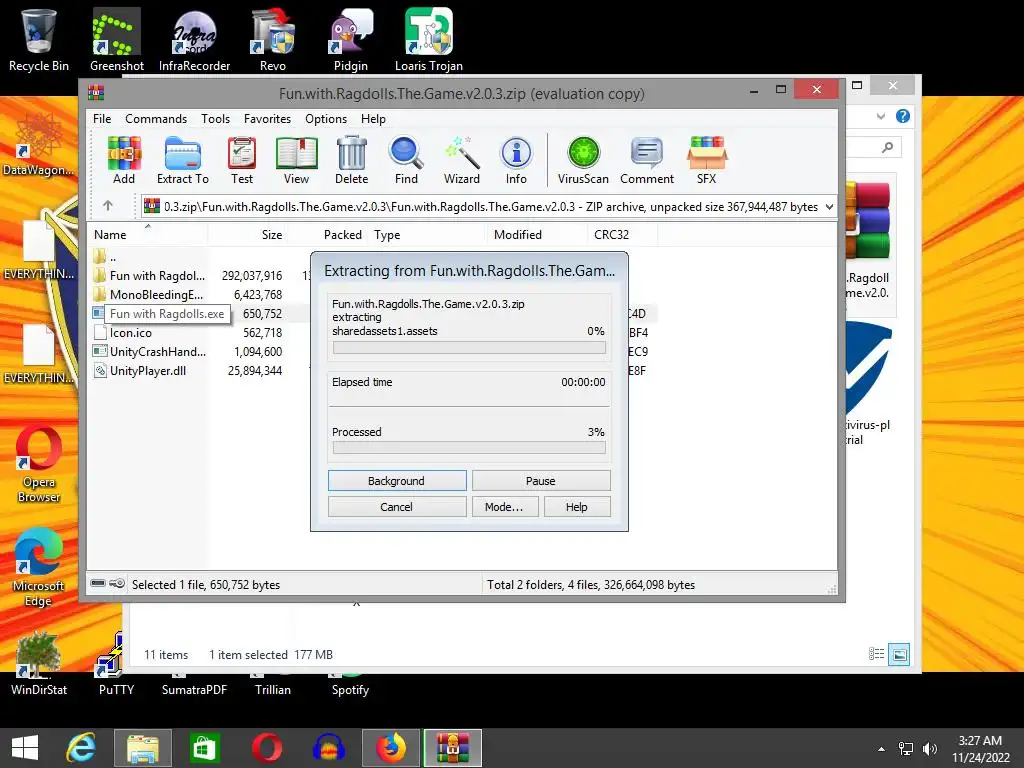This screenshot has width=1024, height=768.
Task: Expand the Explorer ribbon chevron
Action: (881, 116)
